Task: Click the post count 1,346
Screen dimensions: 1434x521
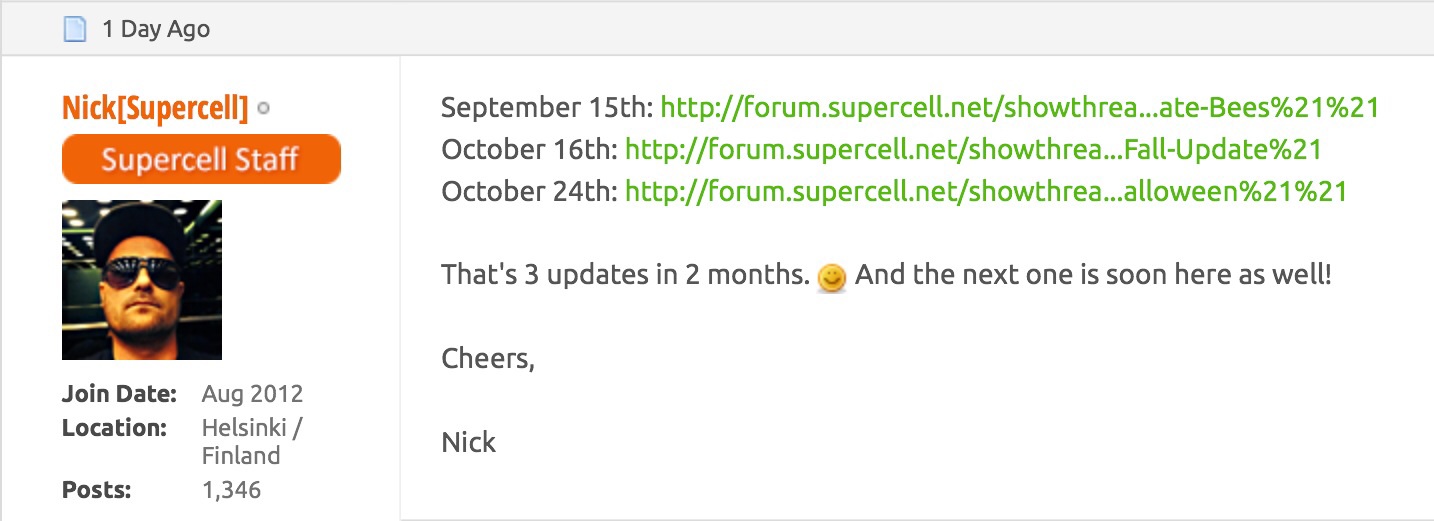Action: [231, 490]
